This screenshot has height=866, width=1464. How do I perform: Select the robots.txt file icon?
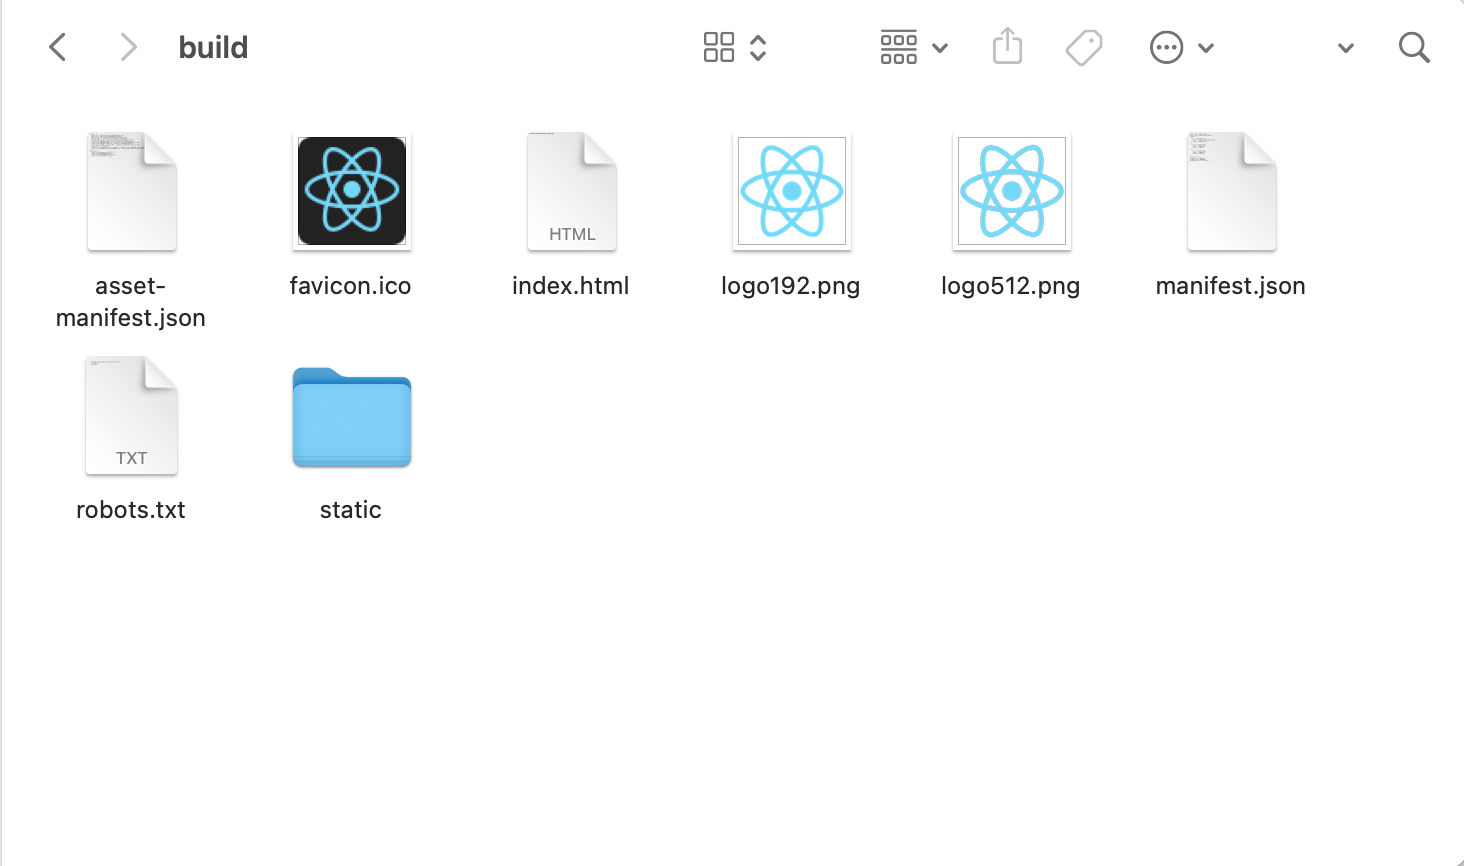pyautogui.click(x=132, y=415)
